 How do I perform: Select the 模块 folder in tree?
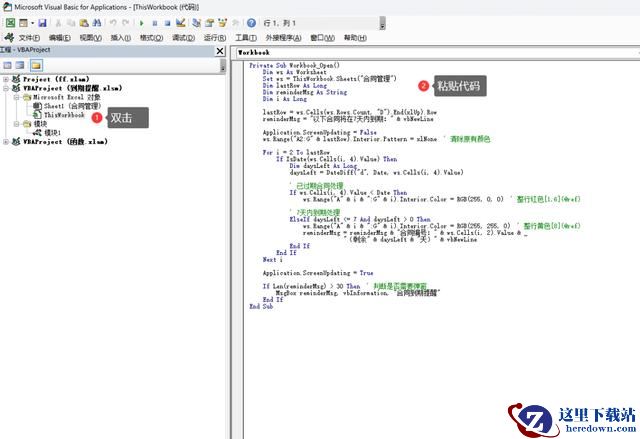[40, 124]
